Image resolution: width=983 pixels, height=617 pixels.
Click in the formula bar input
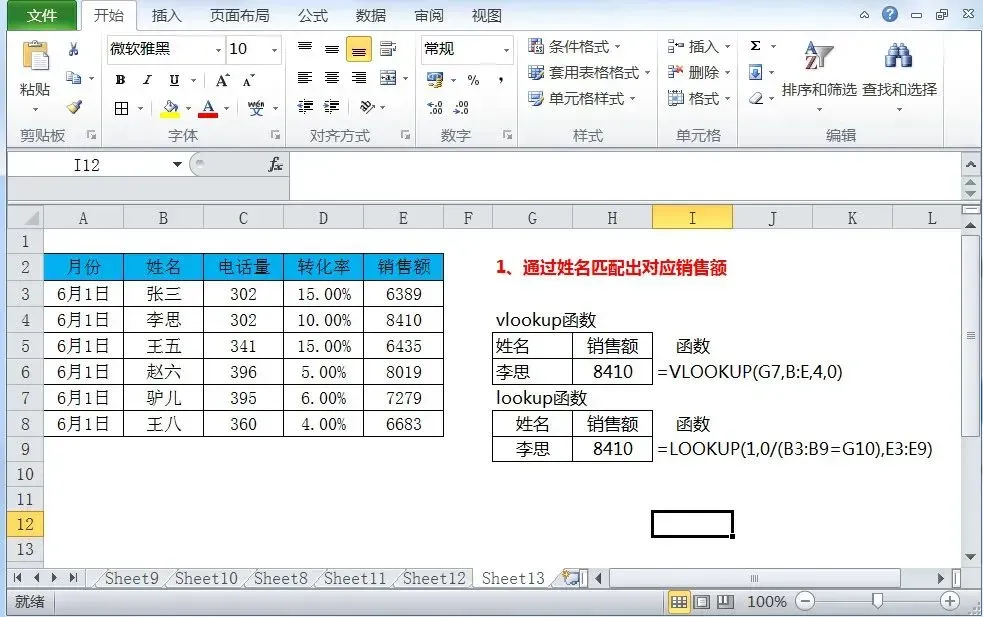pos(624,175)
